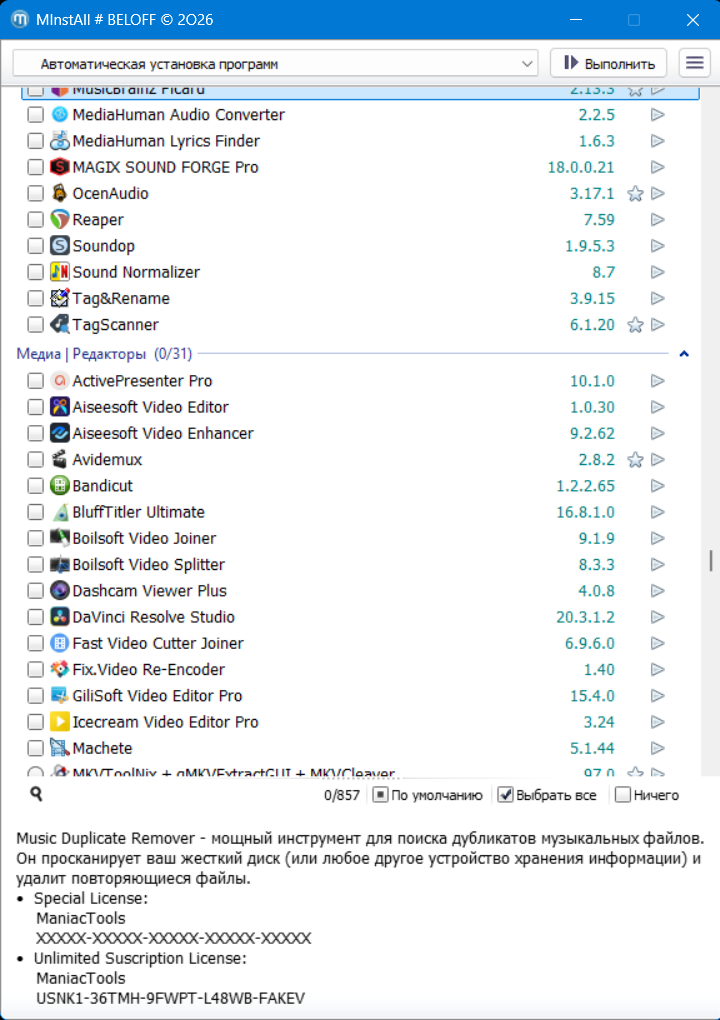Open the 'Автоматическая установка программ' dropdown
The image size is (720, 1020).
point(275,64)
